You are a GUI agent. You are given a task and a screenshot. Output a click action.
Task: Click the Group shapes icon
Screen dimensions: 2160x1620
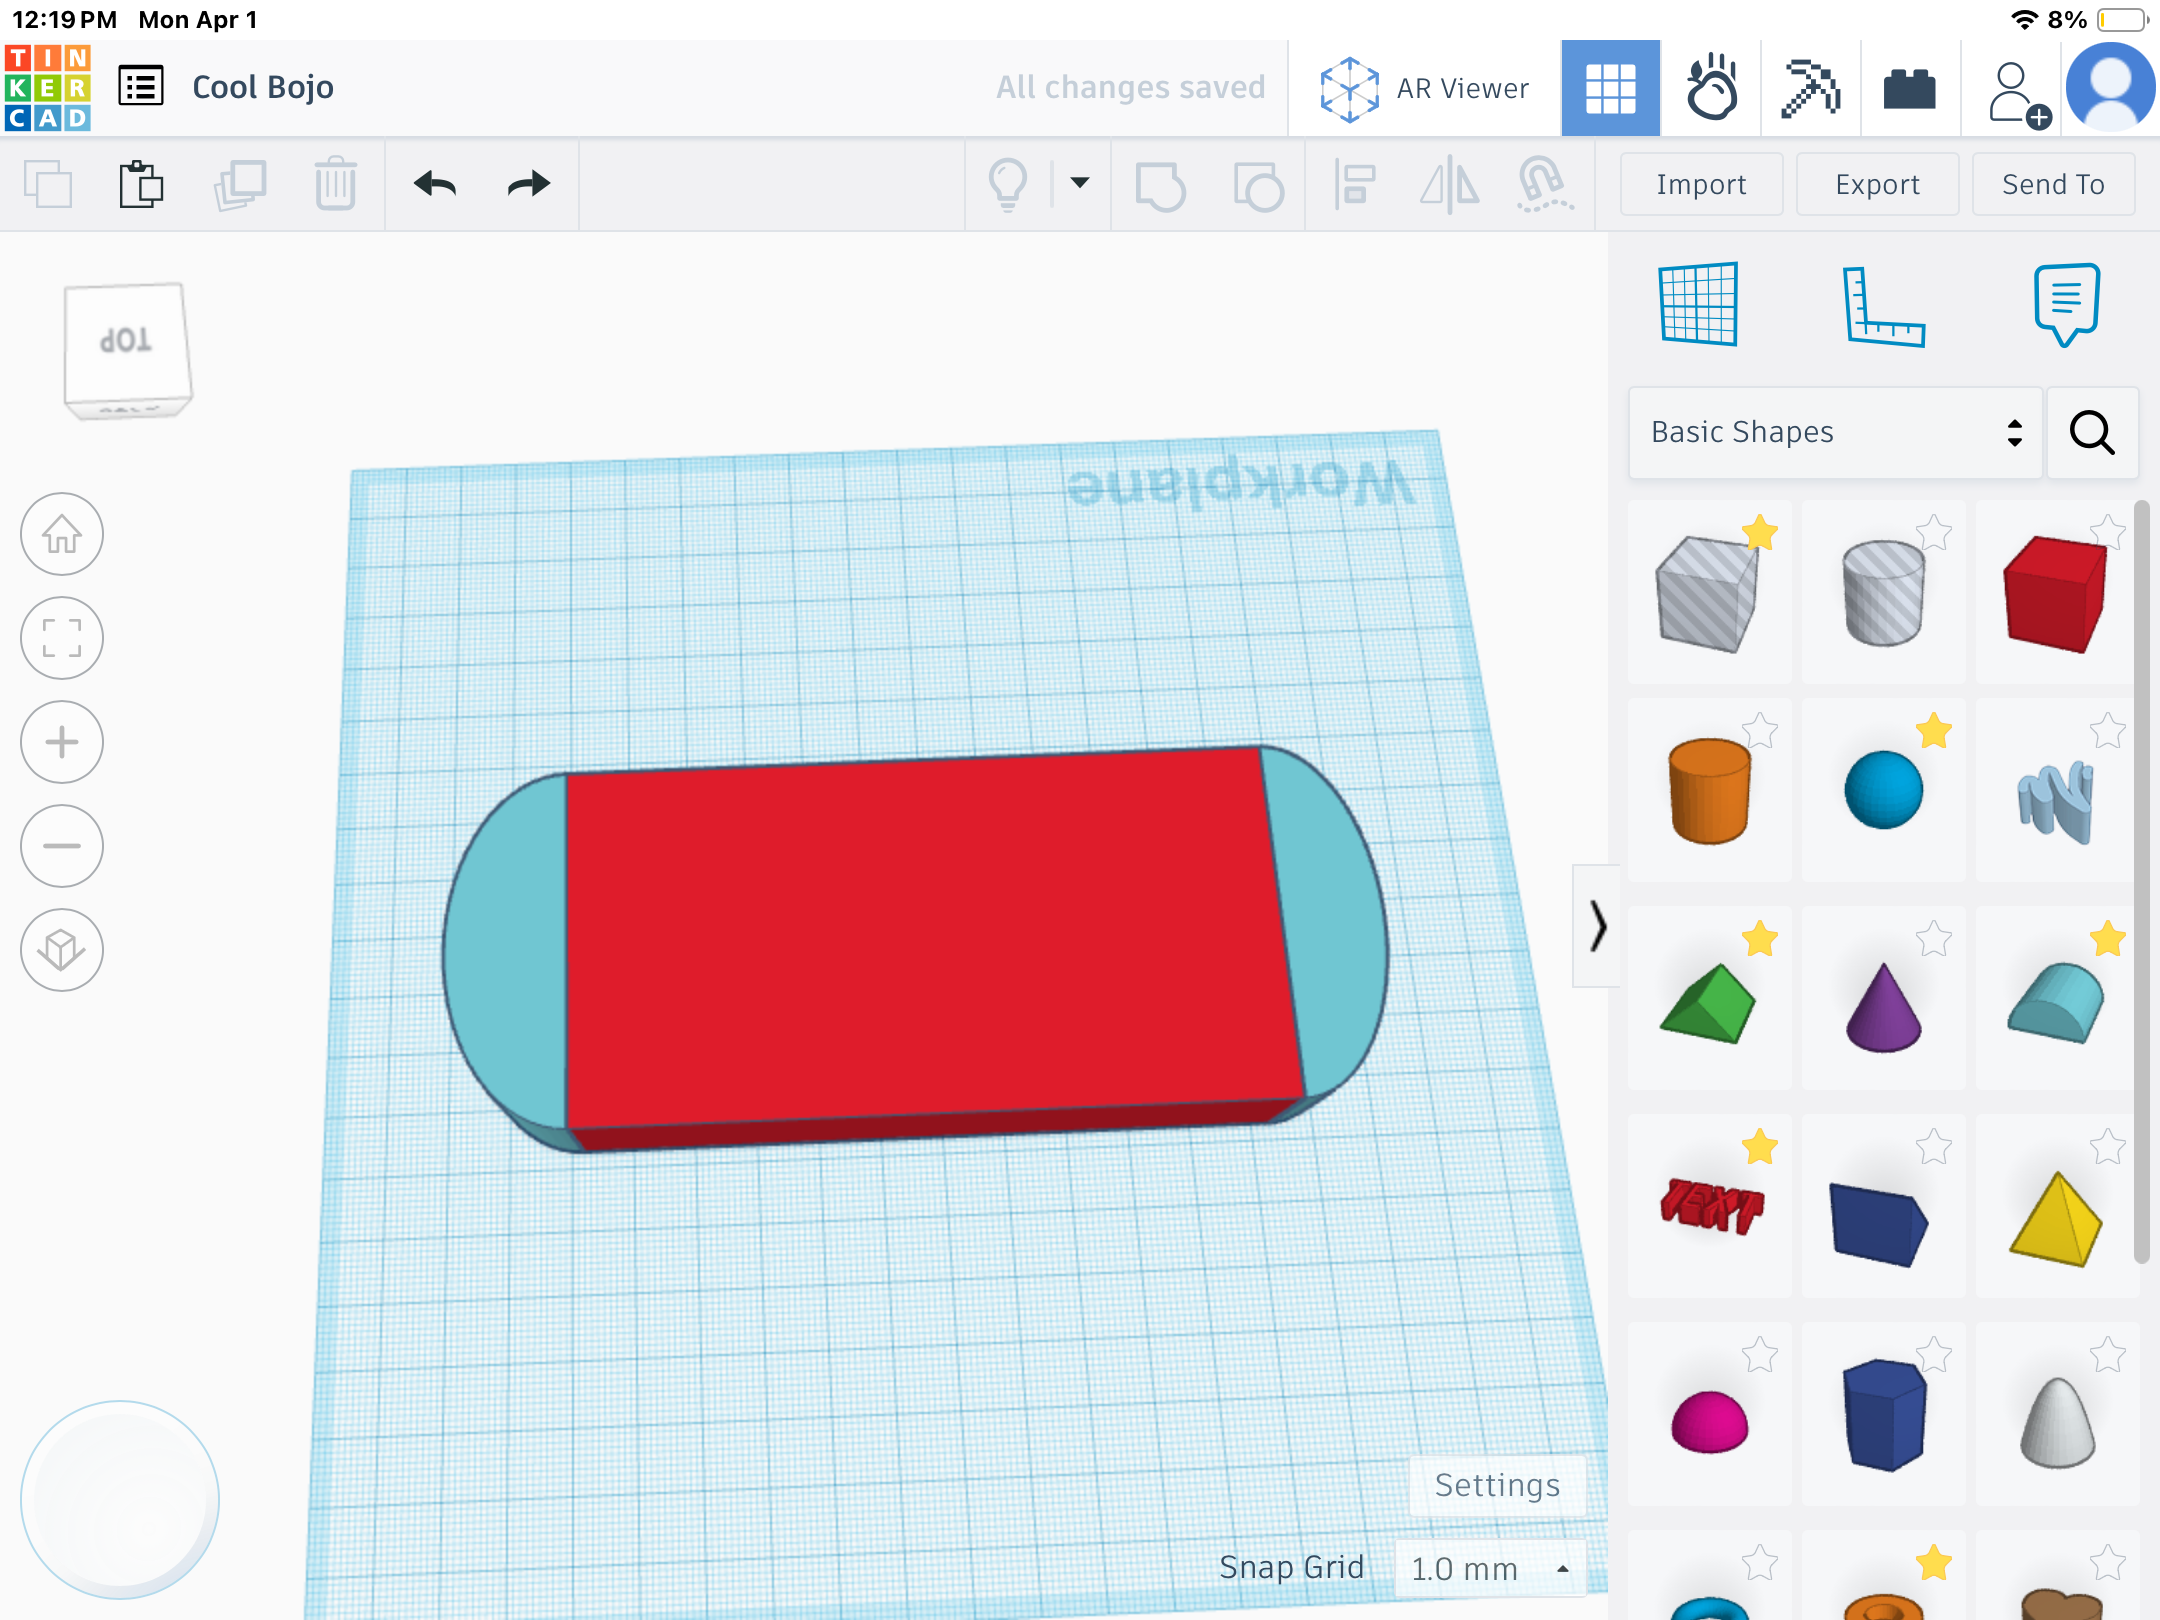pos(1160,186)
